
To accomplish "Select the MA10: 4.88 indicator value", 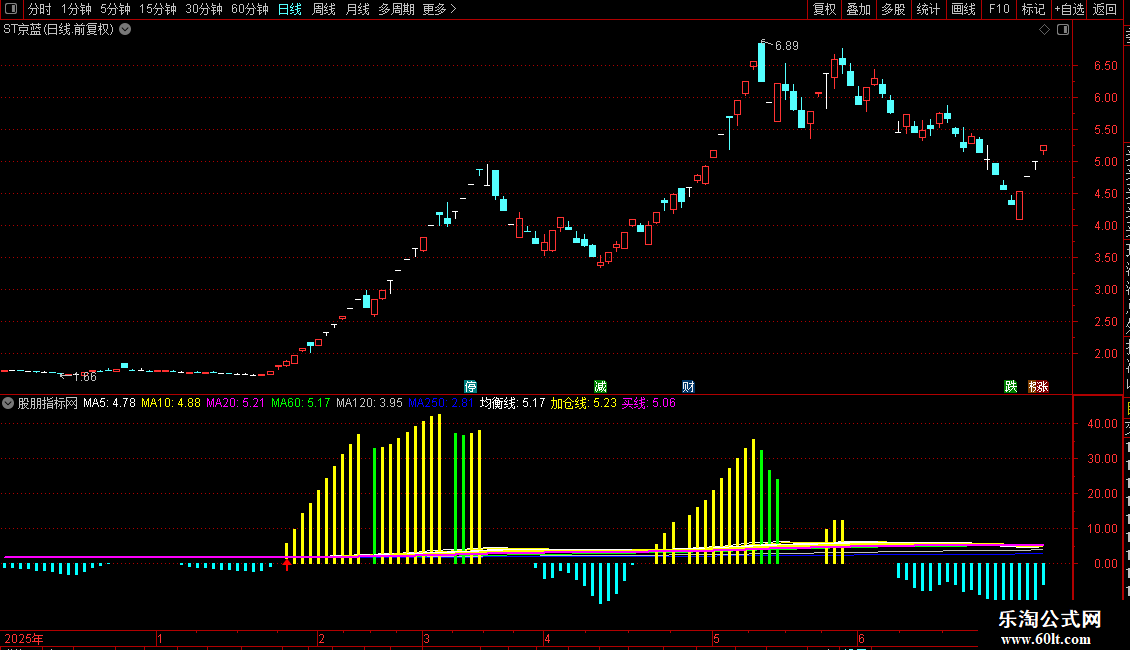I will [x=171, y=404].
